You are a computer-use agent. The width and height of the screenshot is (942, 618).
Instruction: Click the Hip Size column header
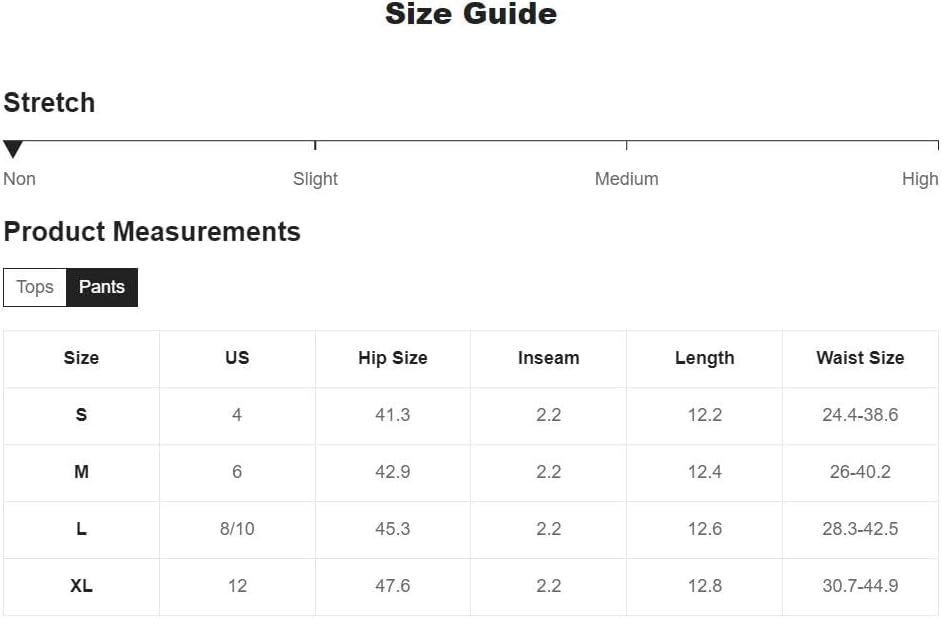tap(392, 358)
